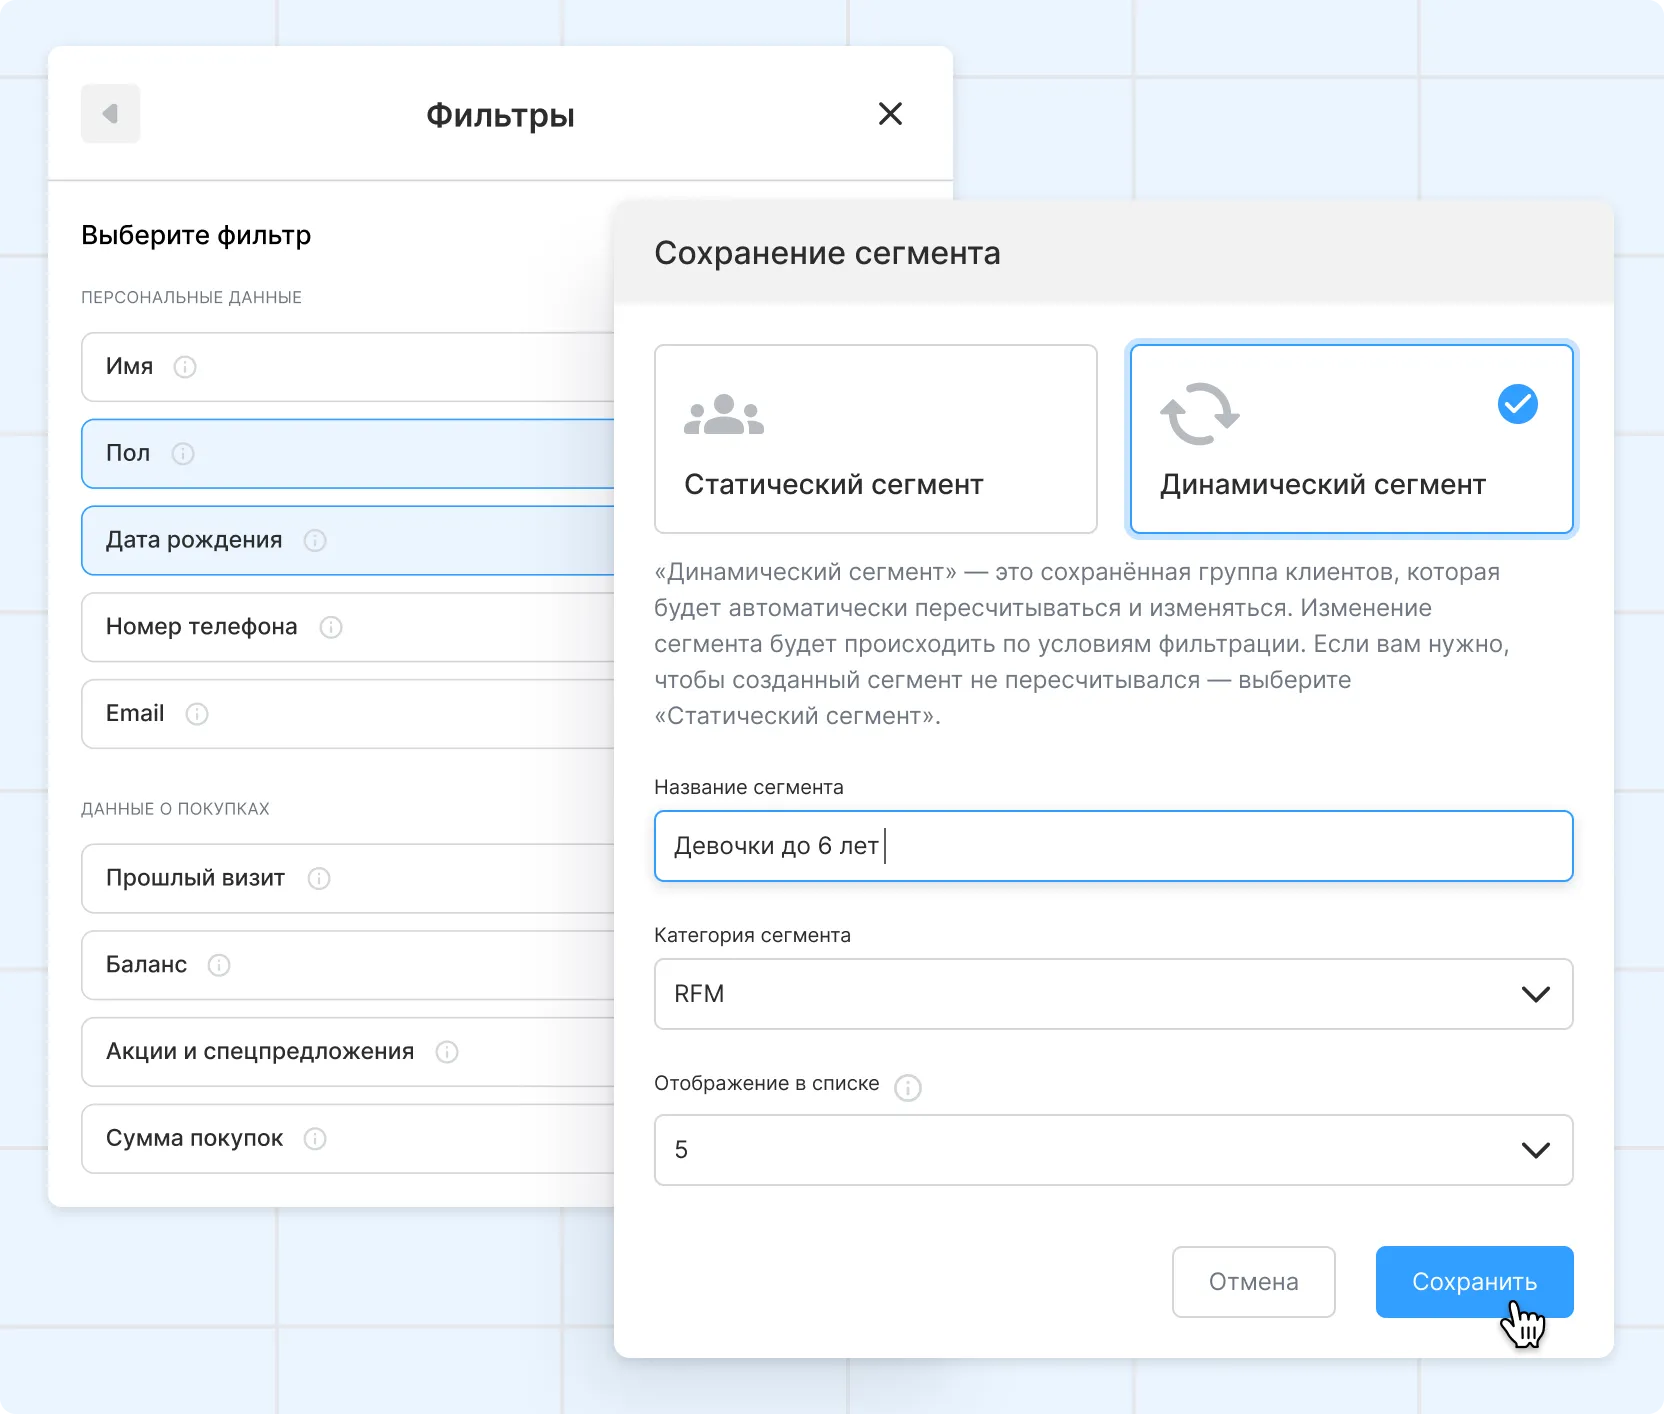Click the back arrow in Фильтры header
1664x1414 pixels.
110,114
